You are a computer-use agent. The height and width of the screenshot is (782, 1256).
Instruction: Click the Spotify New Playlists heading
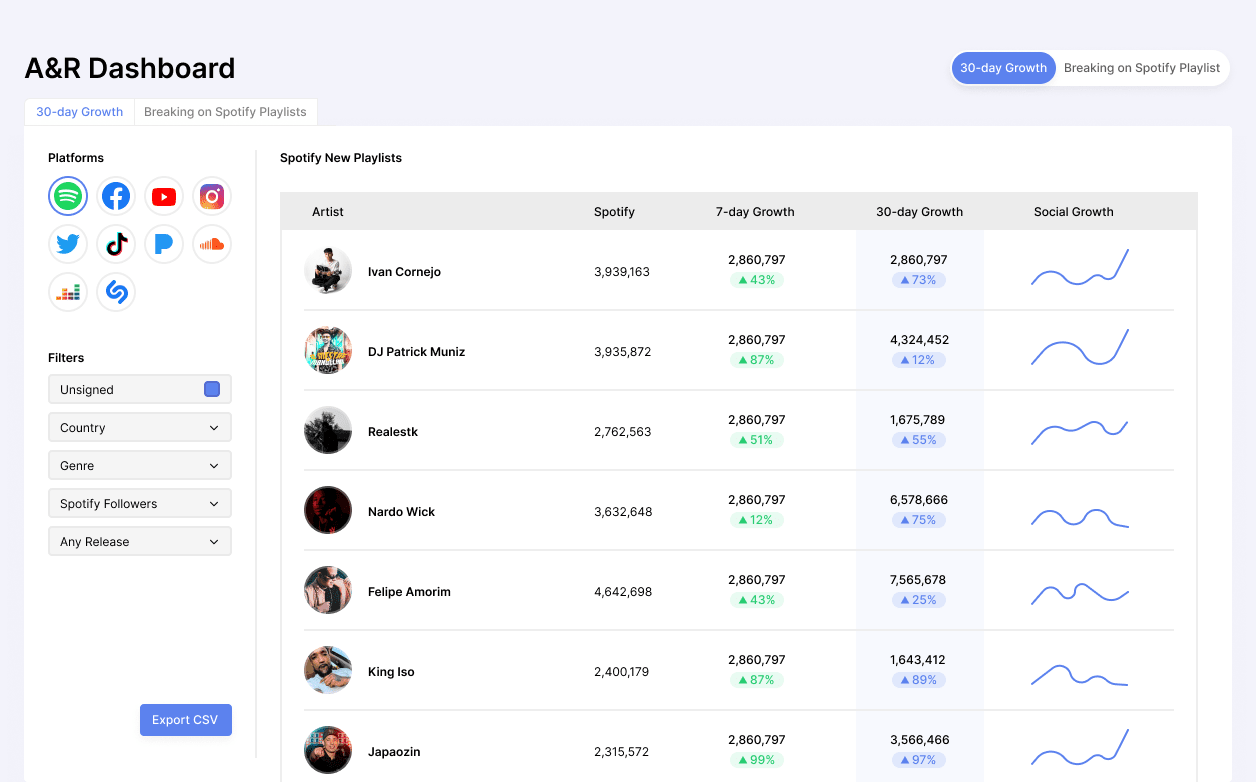(x=341, y=158)
